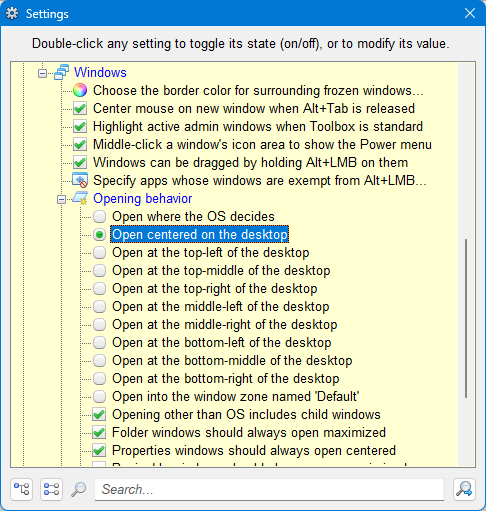Select Open centered on the desktop radio
This screenshot has width=486, height=511.
pyautogui.click(x=99, y=235)
